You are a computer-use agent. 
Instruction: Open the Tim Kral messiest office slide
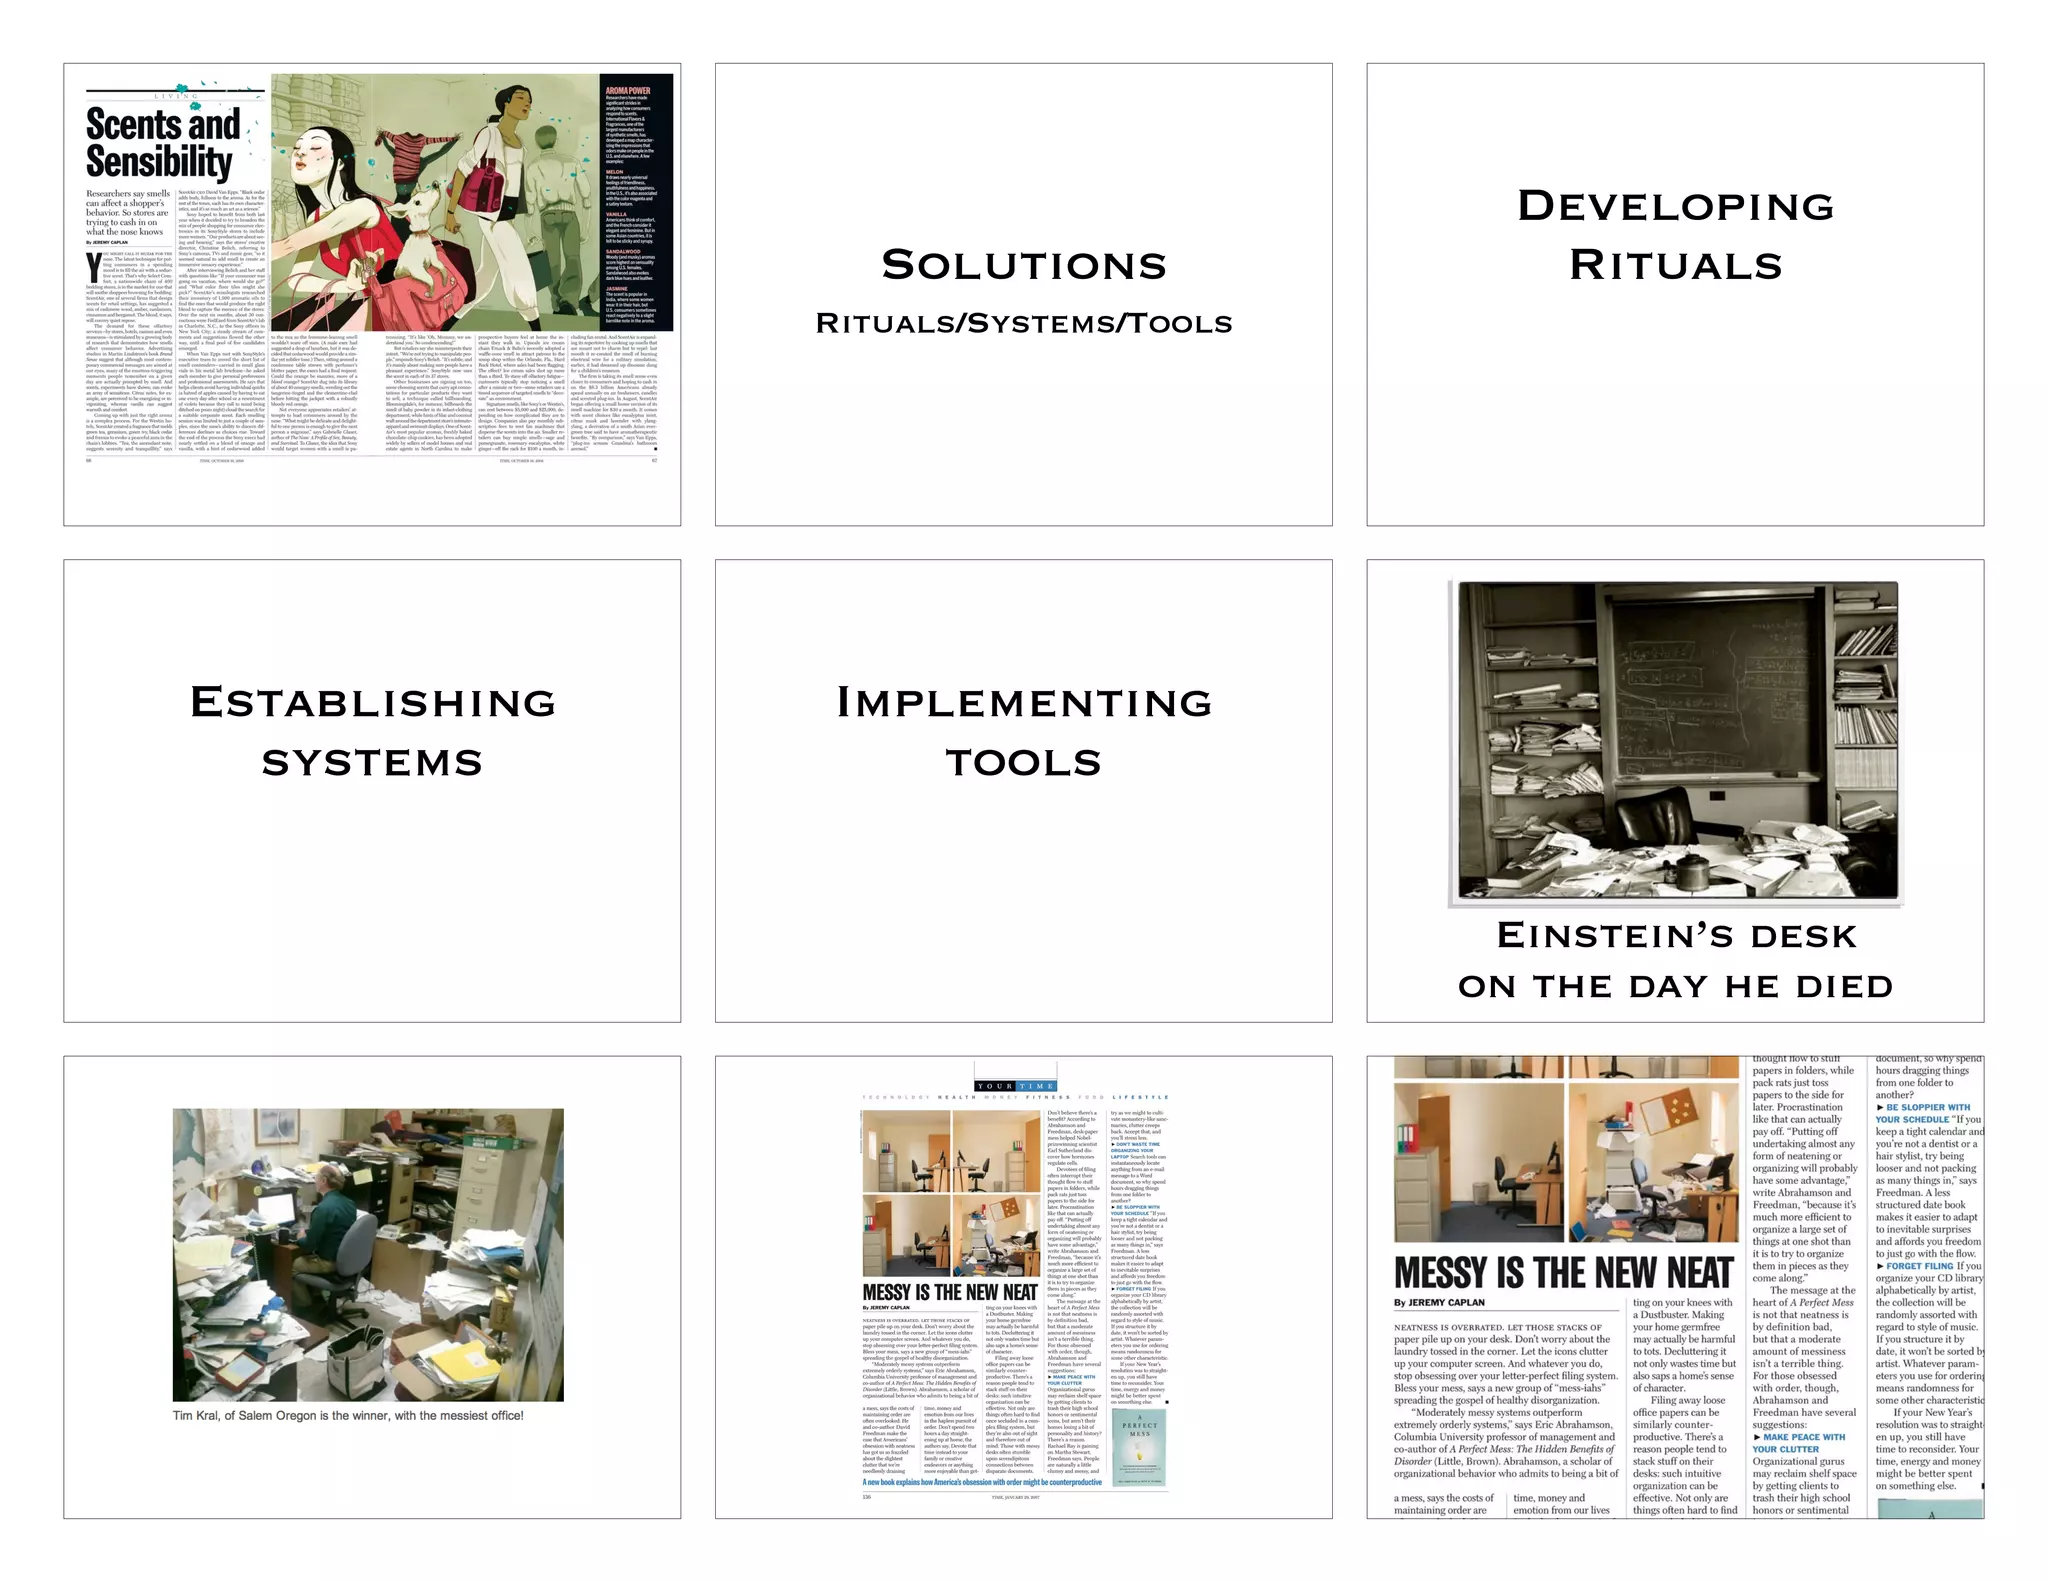point(372,1287)
